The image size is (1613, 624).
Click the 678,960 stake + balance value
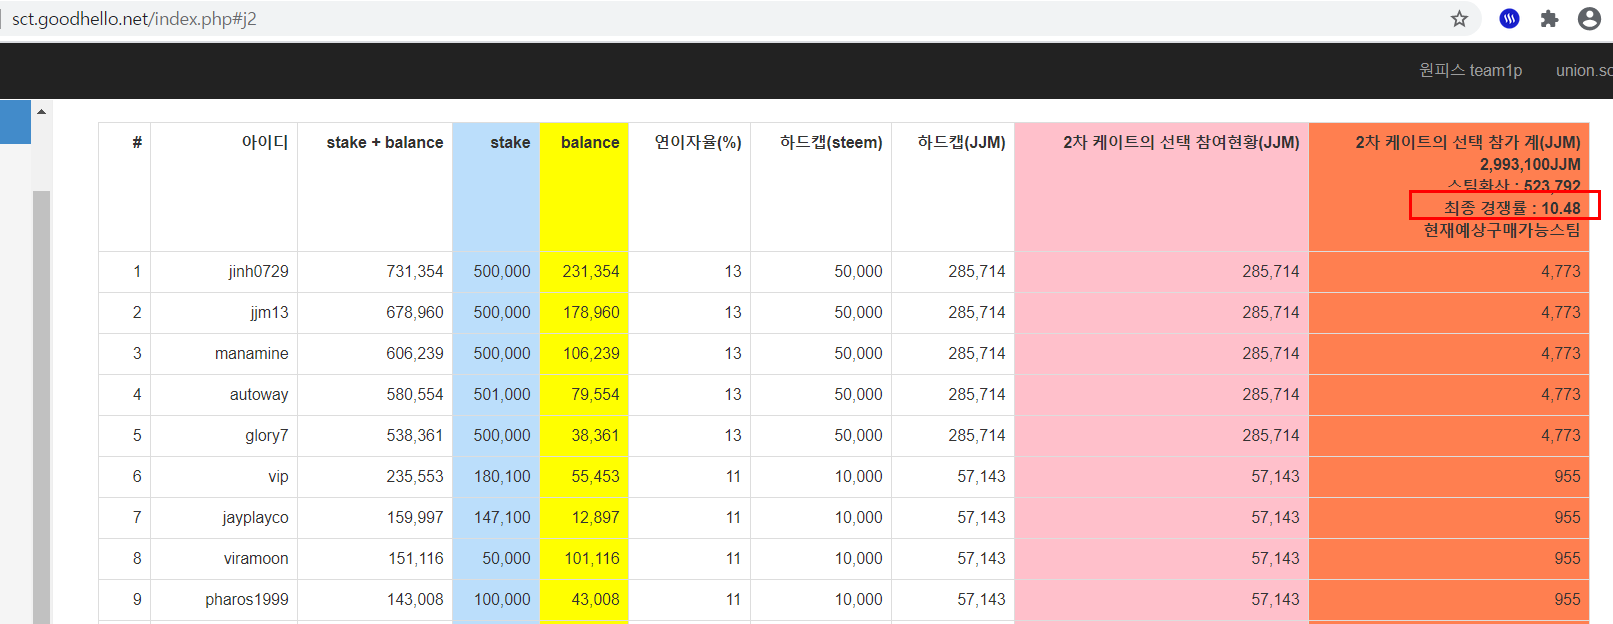click(415, 312)
